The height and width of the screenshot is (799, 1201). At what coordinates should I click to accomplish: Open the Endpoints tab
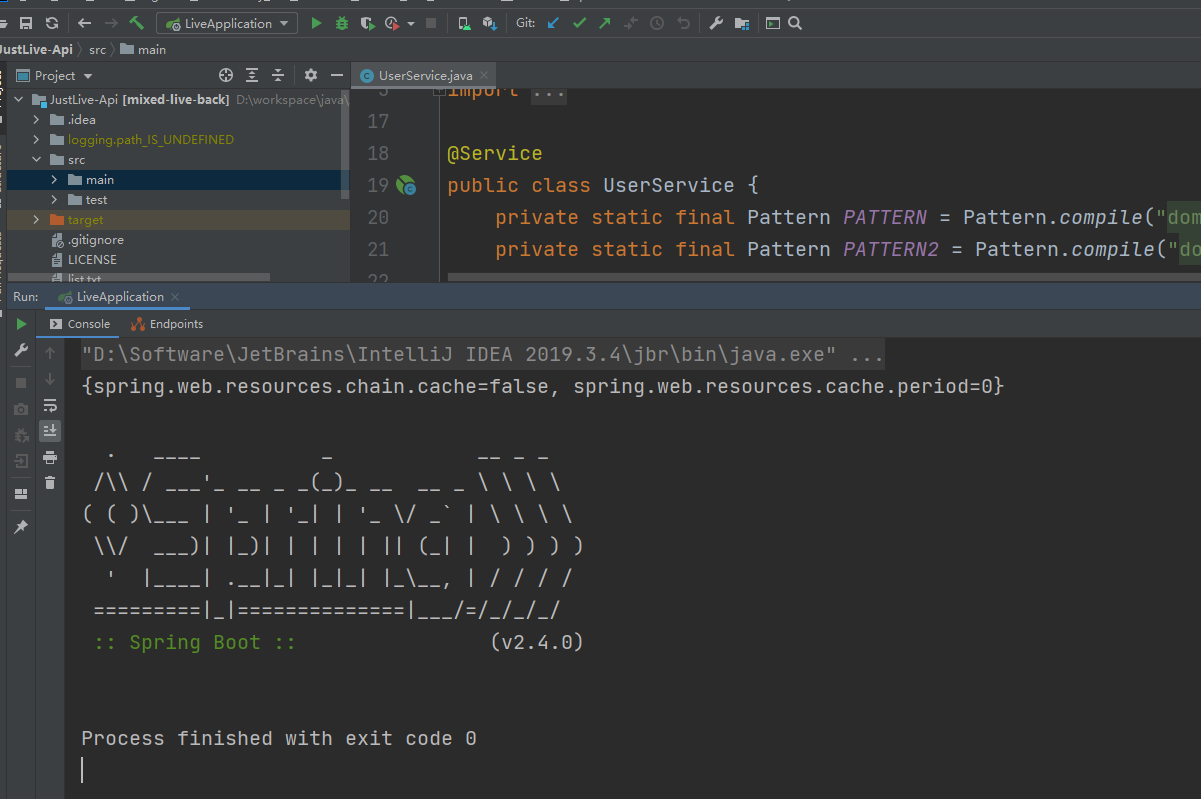pyautogui.click(x=167, y=324)
